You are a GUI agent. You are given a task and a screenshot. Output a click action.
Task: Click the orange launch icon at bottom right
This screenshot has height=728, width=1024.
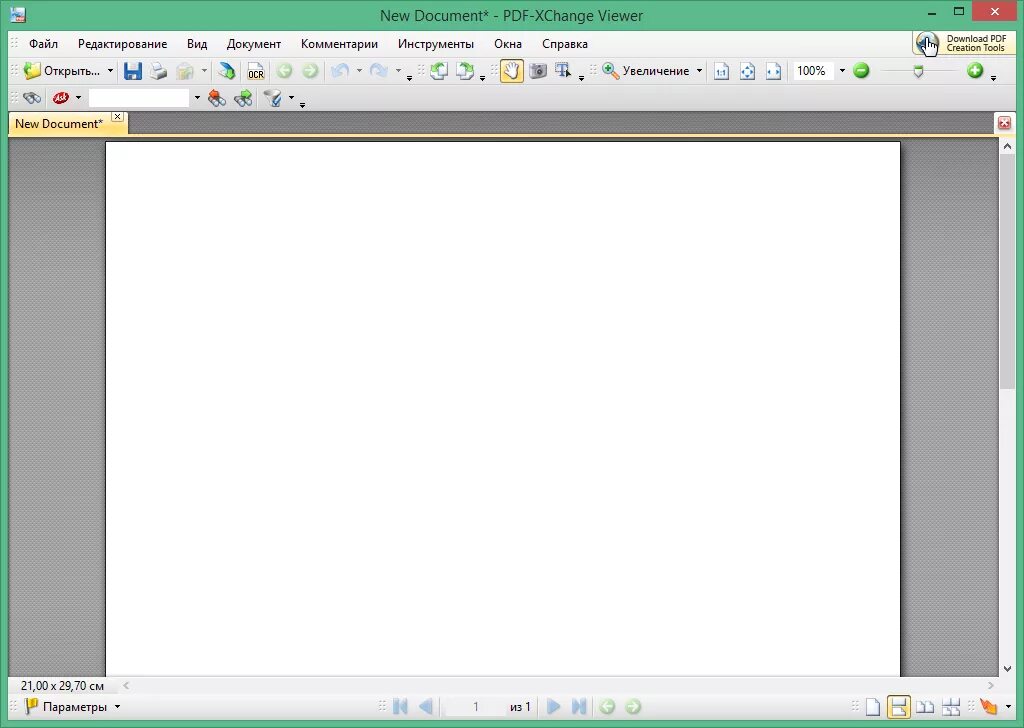tap(988, 706)
